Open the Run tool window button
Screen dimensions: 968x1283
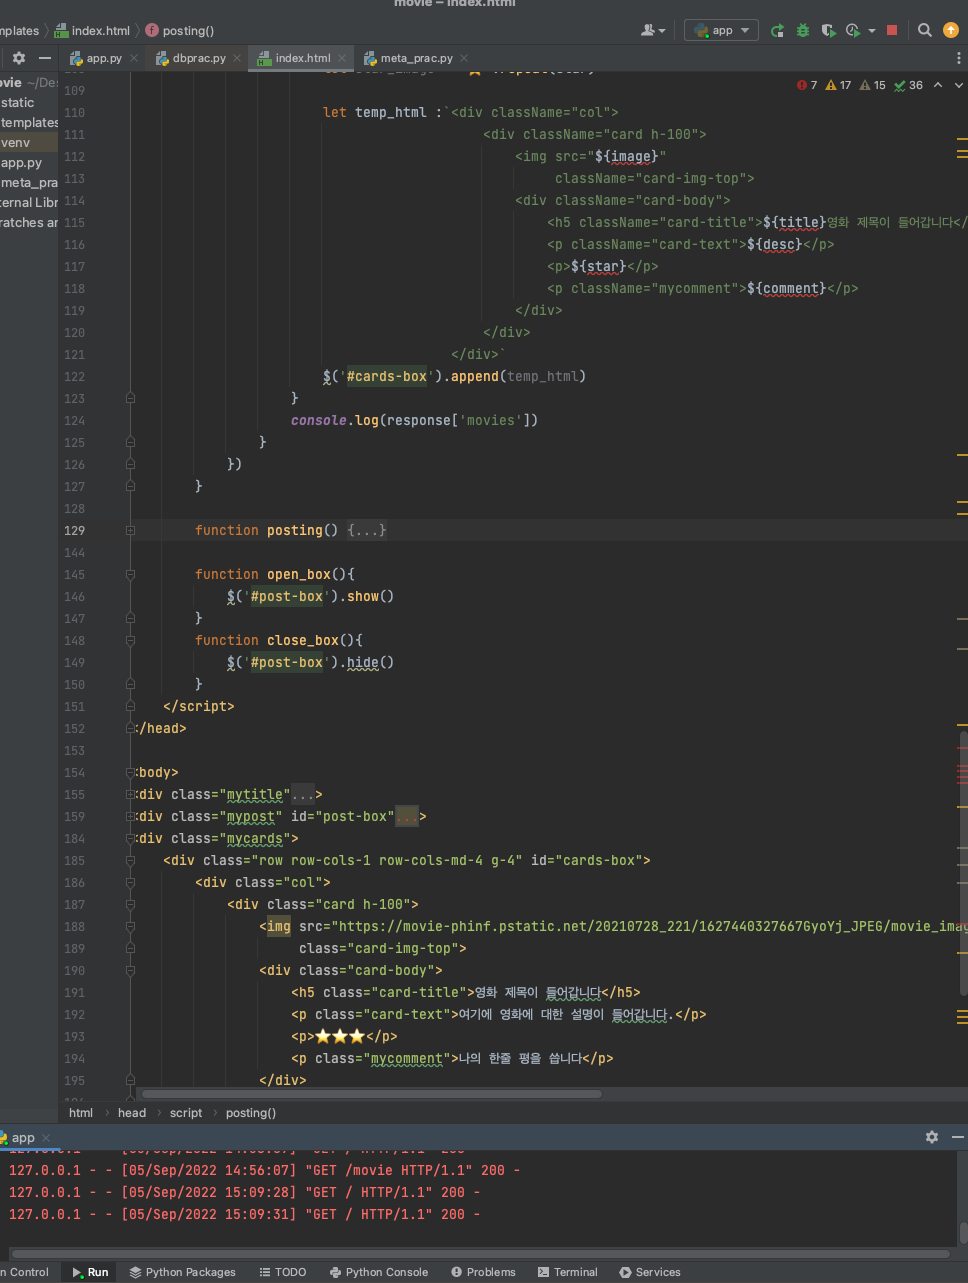click(x=90, y=1272)
